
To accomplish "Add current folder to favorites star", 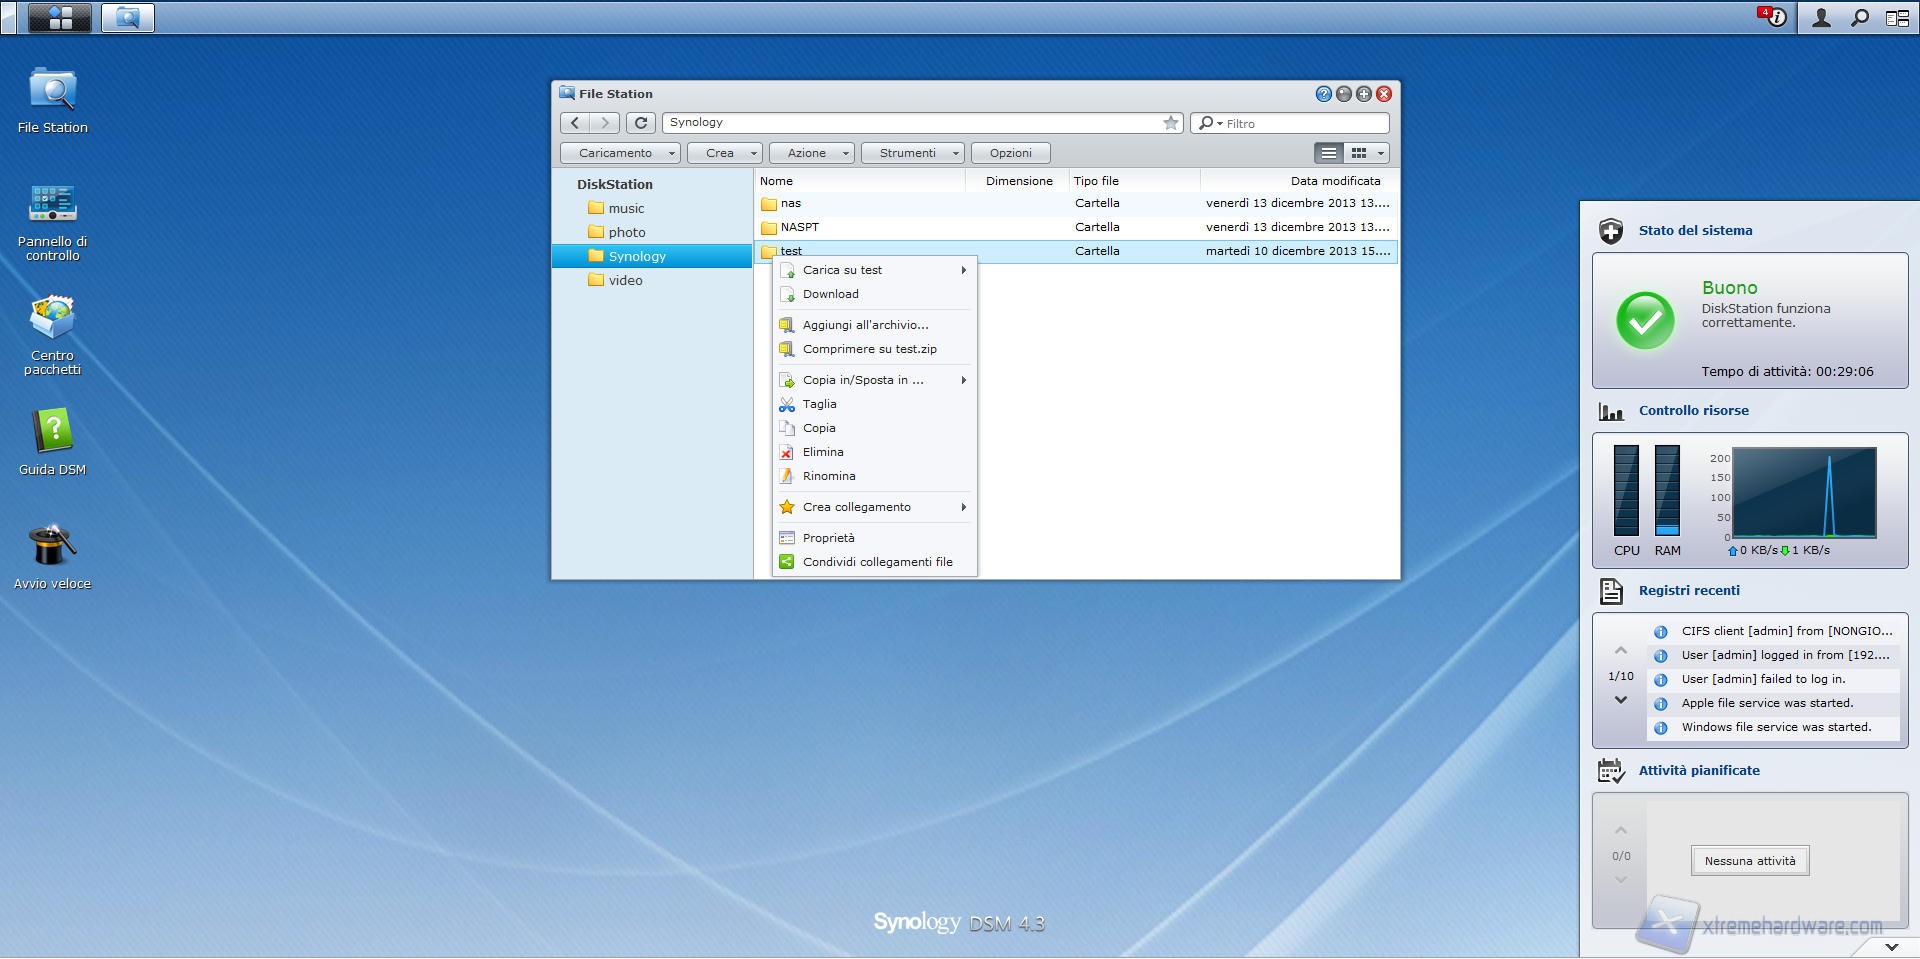I will [x=1170, y=123].
